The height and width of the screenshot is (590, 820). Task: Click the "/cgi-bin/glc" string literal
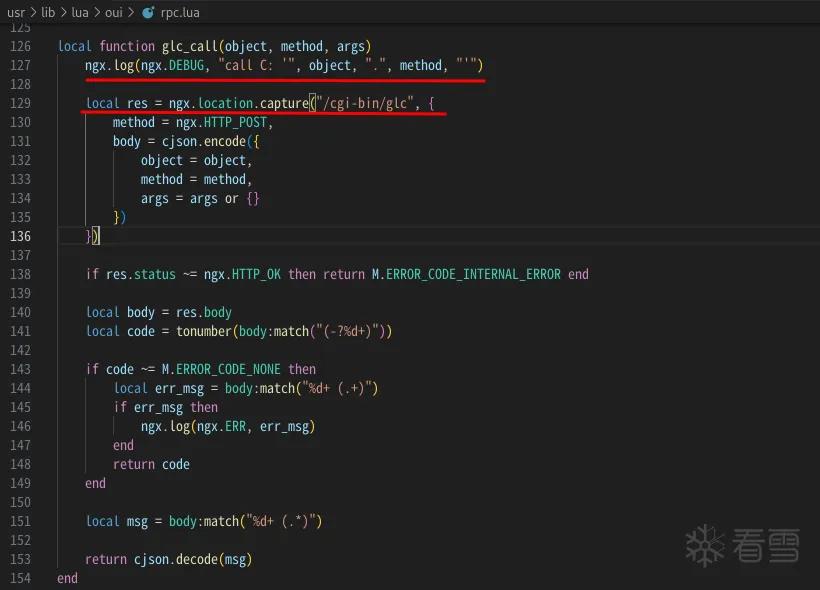tap(365, 104)
